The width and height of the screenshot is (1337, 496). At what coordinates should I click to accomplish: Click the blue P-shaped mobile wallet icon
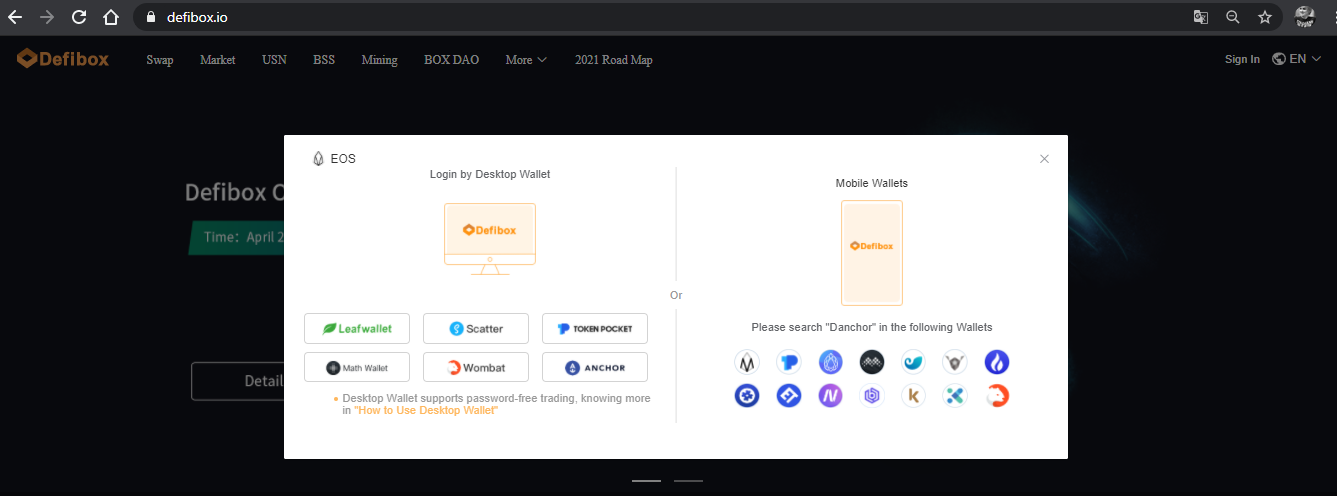789,362
